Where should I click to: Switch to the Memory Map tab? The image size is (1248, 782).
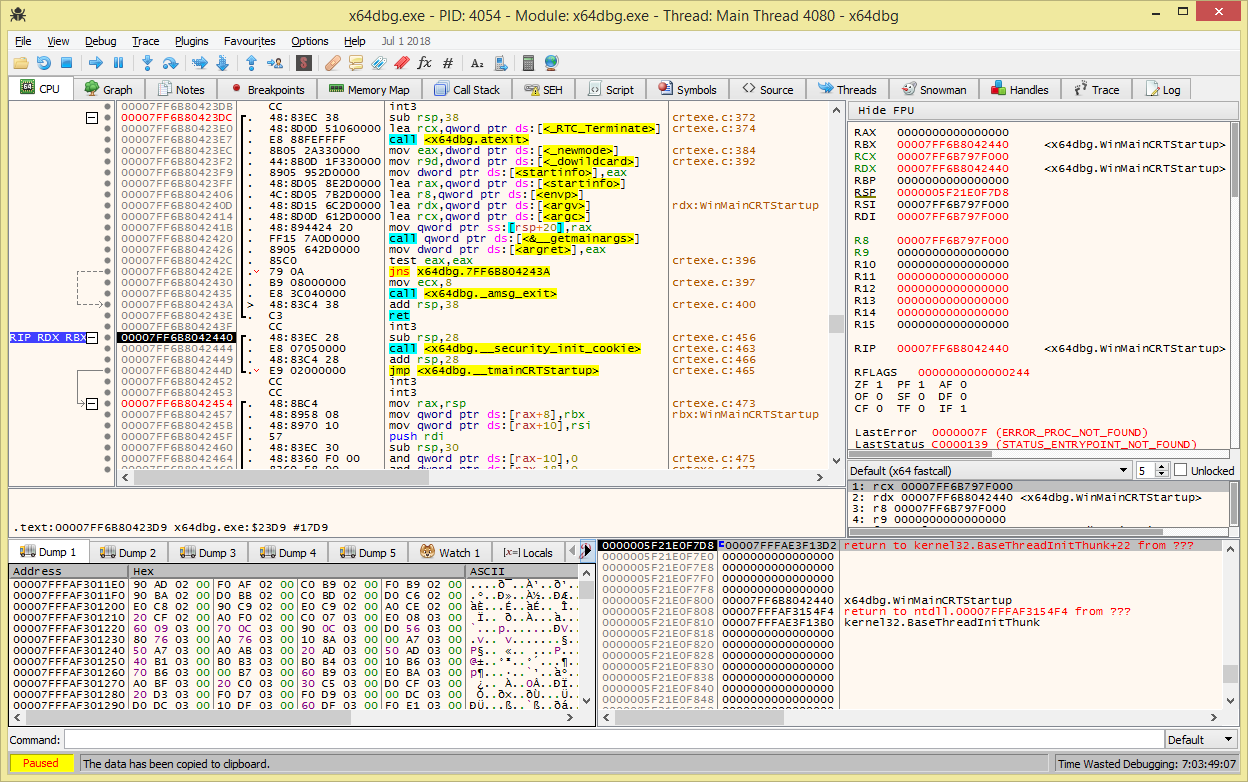378,89
